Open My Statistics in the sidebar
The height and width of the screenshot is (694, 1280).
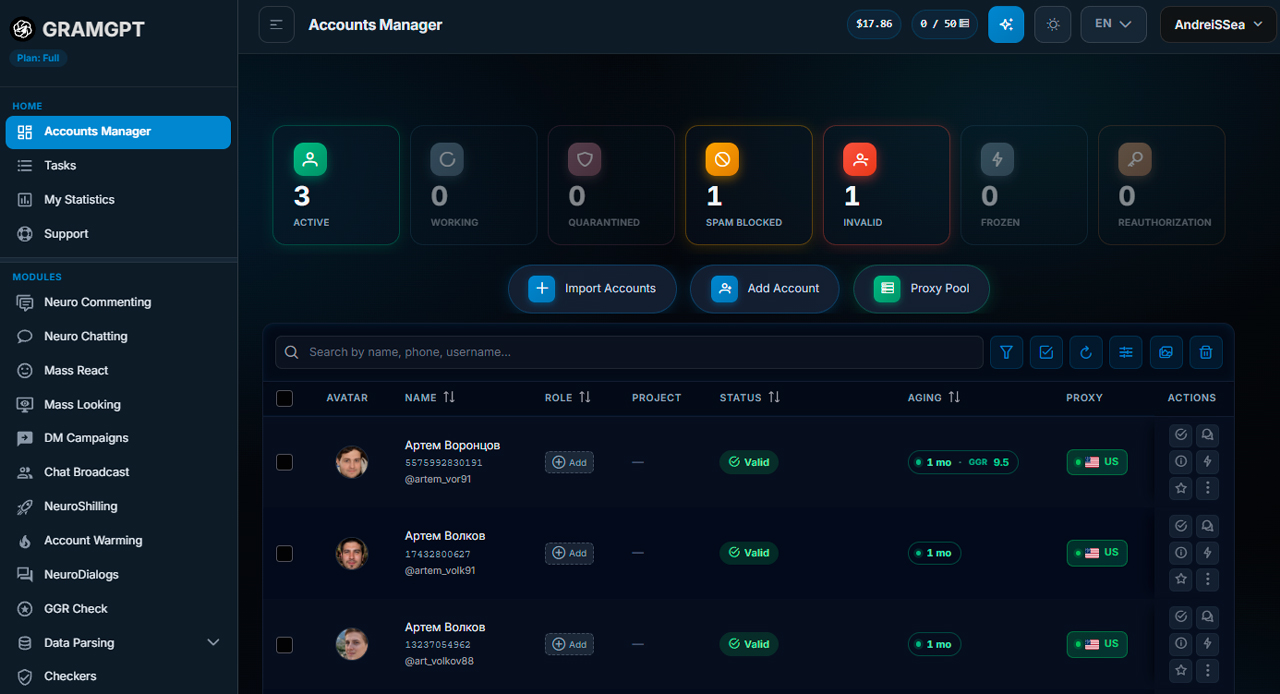(x=118, y=199)
